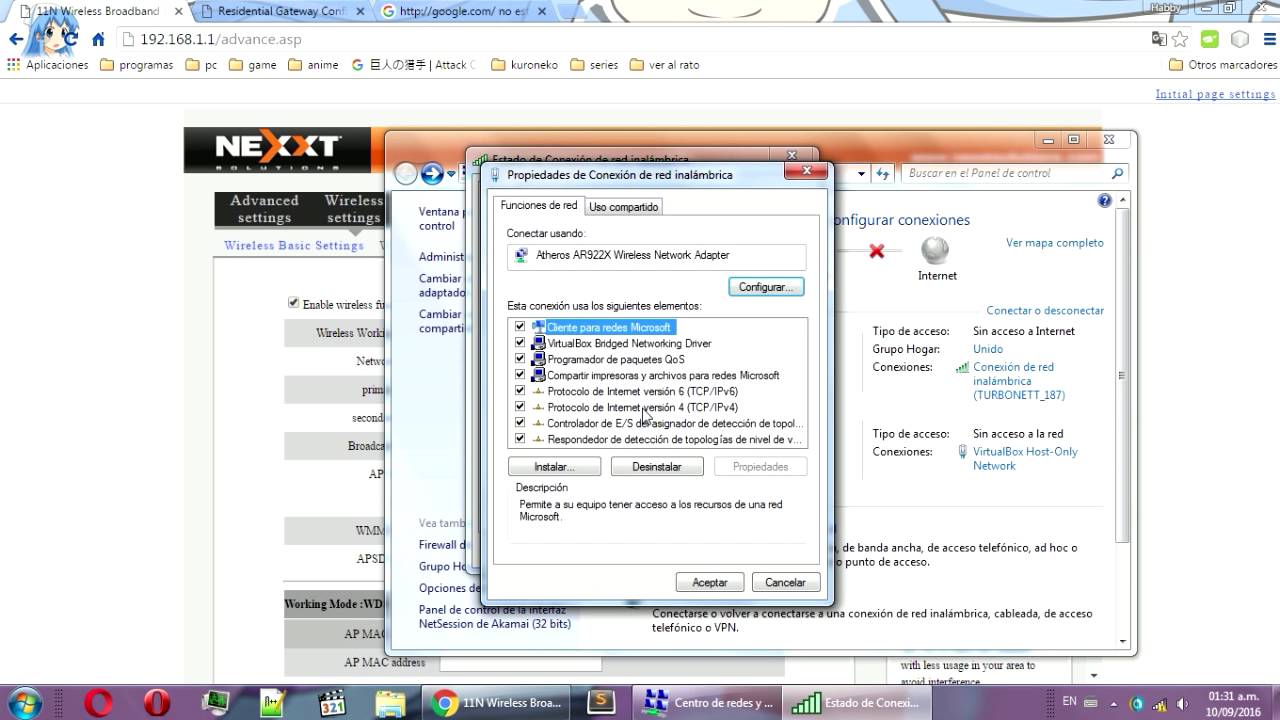
Task: Open the Advanced settings router menu
Action: pyautogui.click(x=264, y=209)
